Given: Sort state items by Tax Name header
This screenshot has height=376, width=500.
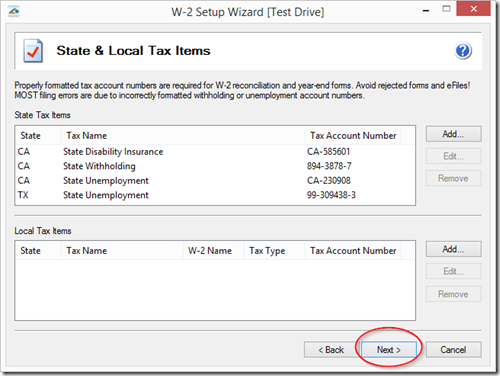Looking at the screenshot, I should 183,136.
